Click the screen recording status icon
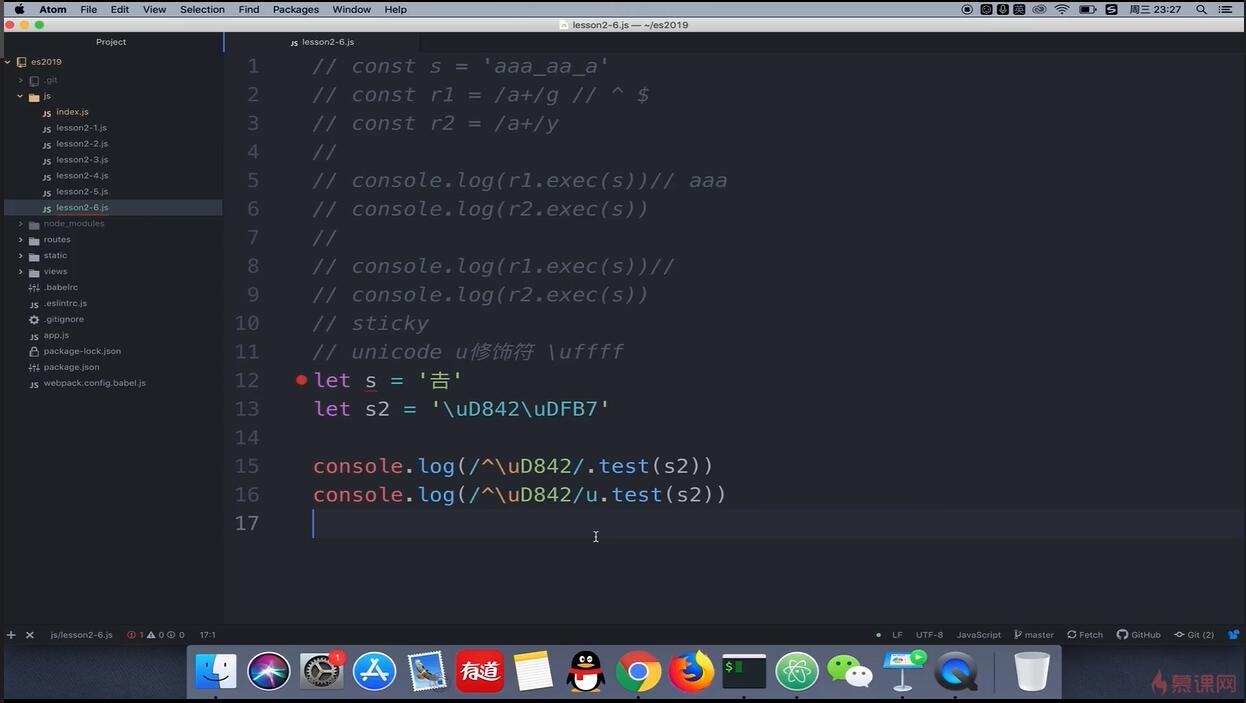1246x703 pixels. pyautogui.click(x=967, y=9)
